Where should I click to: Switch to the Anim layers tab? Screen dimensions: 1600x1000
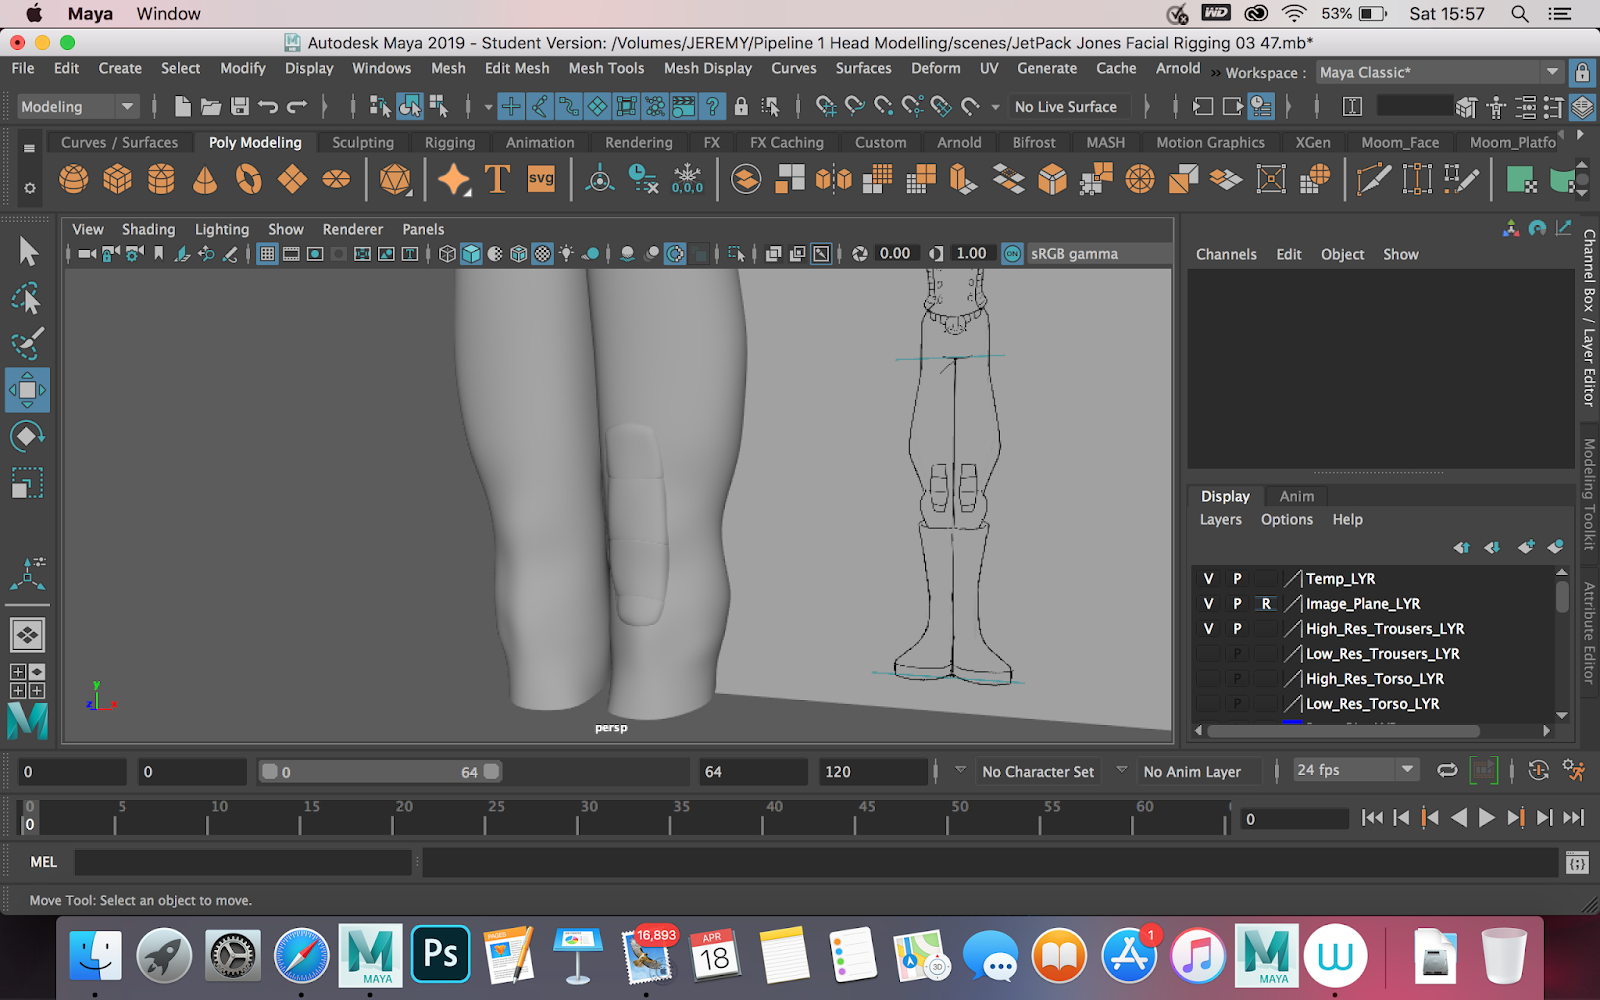tap(1296, 496)
